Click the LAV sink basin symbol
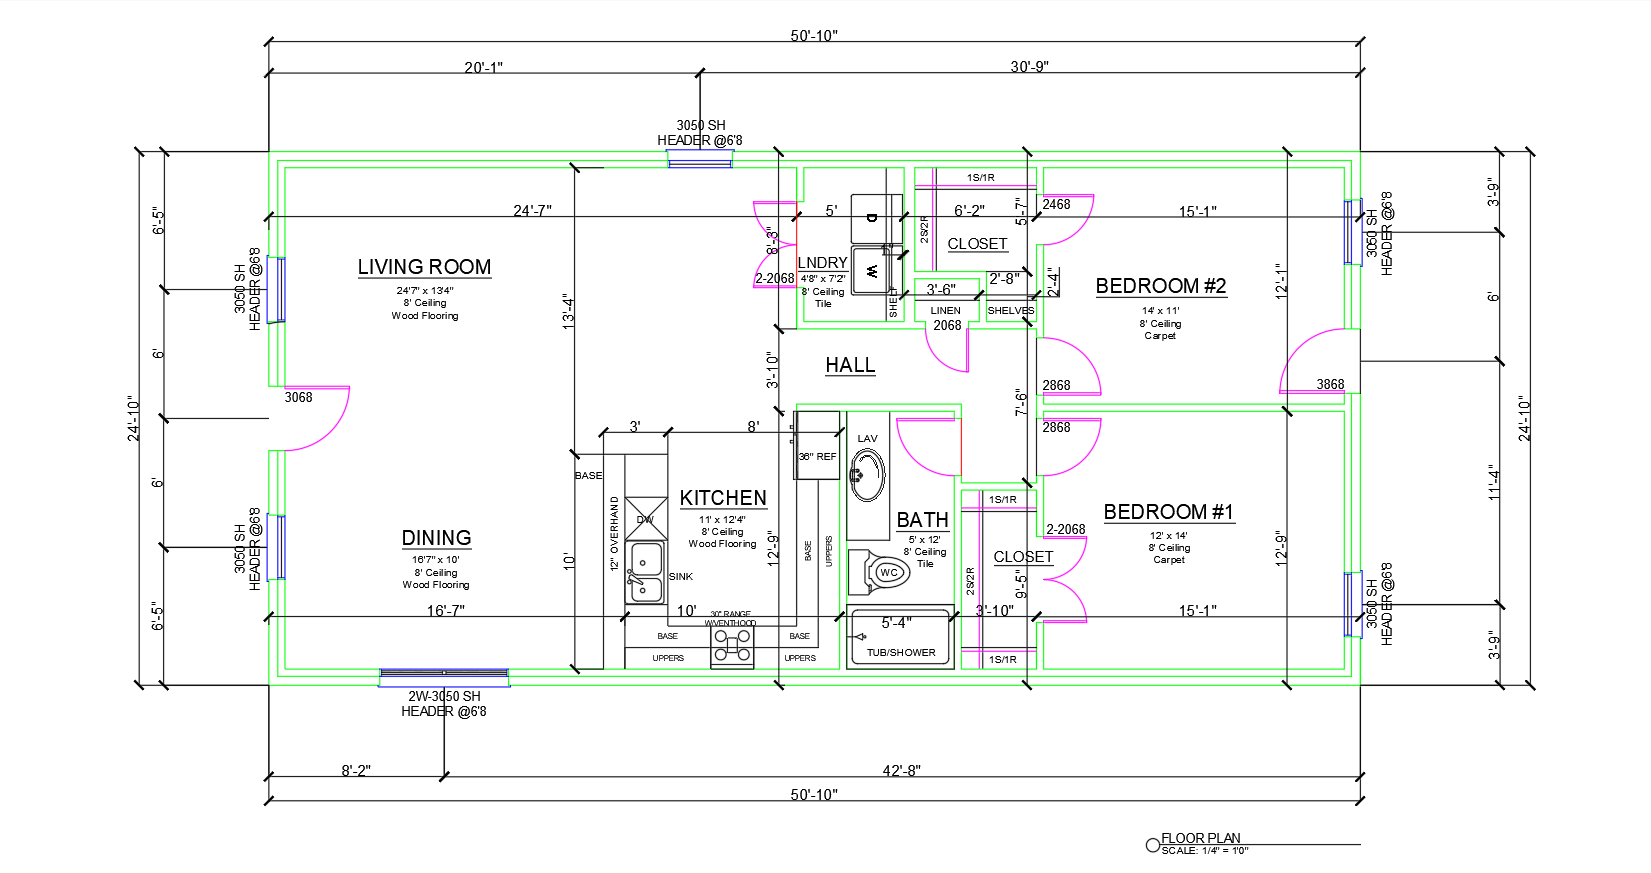Viewport: 1651px width, 873px height. coord(866,474)
